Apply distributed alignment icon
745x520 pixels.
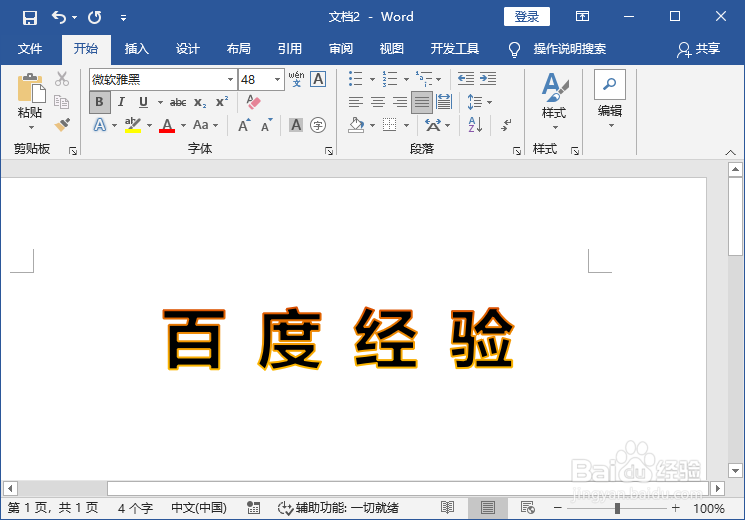444,102
